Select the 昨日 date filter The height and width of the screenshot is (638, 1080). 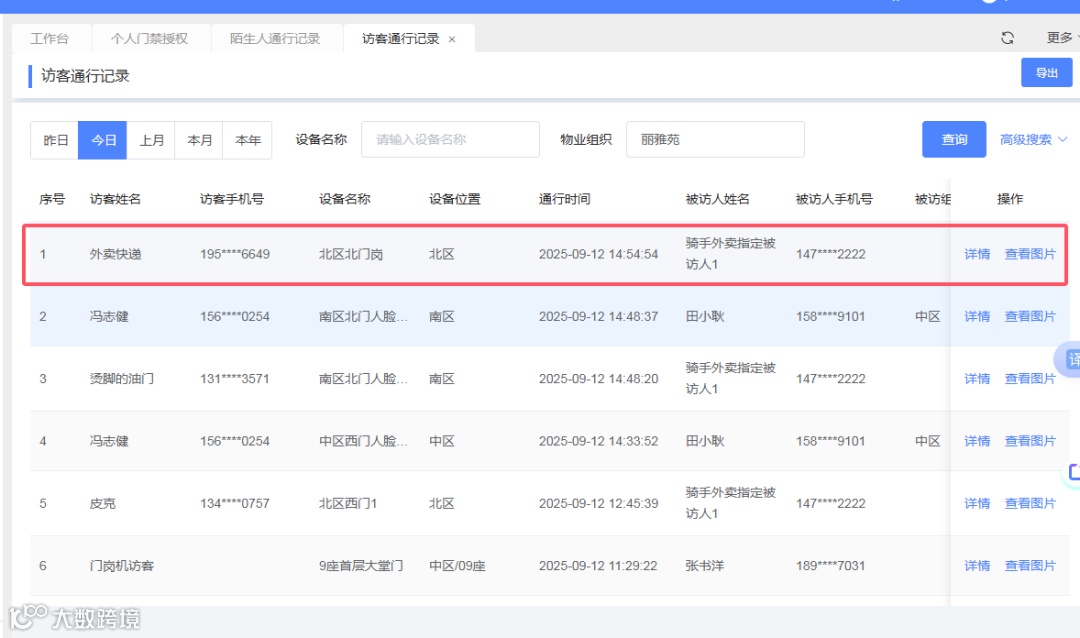point(55,141)
